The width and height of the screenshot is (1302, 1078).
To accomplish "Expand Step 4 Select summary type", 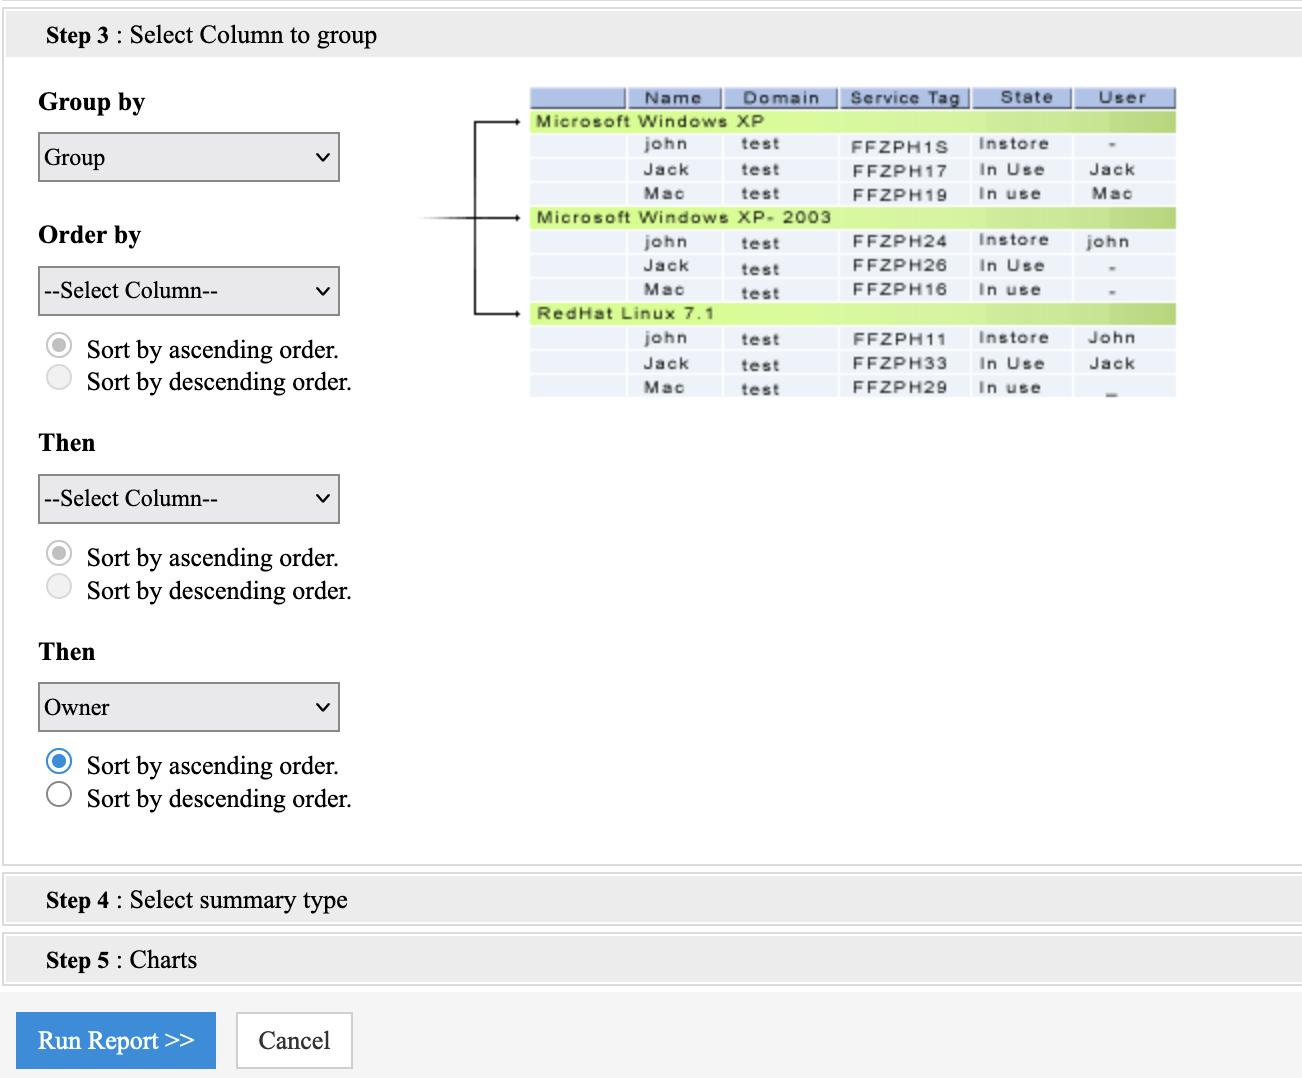I will click(654, 900).
